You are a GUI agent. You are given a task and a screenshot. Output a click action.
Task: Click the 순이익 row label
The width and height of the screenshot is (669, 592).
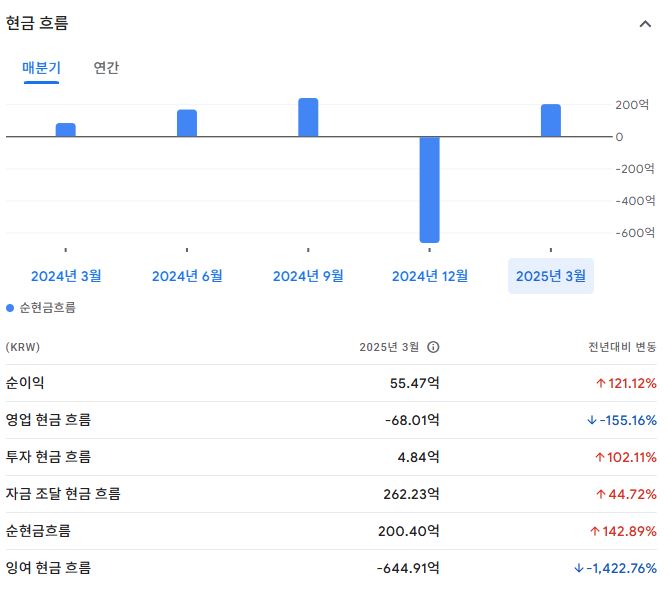tap(25, 383)
